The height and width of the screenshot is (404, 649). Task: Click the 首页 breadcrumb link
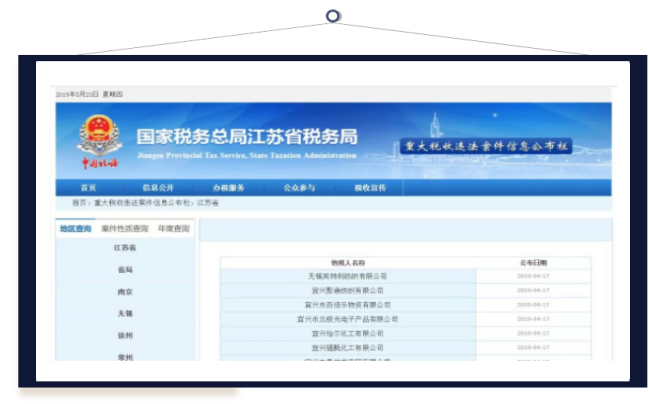click(x=78, y=203)
